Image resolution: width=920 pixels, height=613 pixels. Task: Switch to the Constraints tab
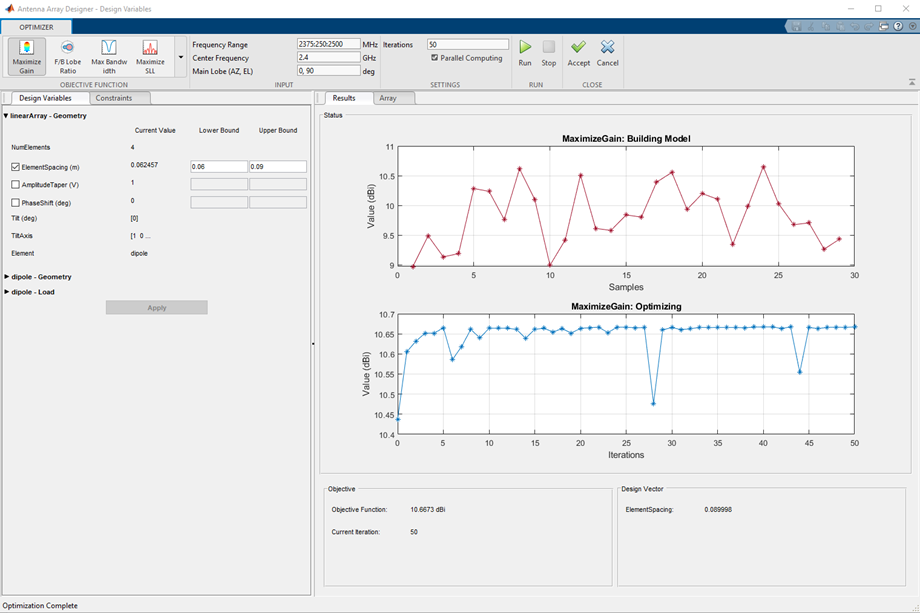pyautogui.click(x=114, y=98)
